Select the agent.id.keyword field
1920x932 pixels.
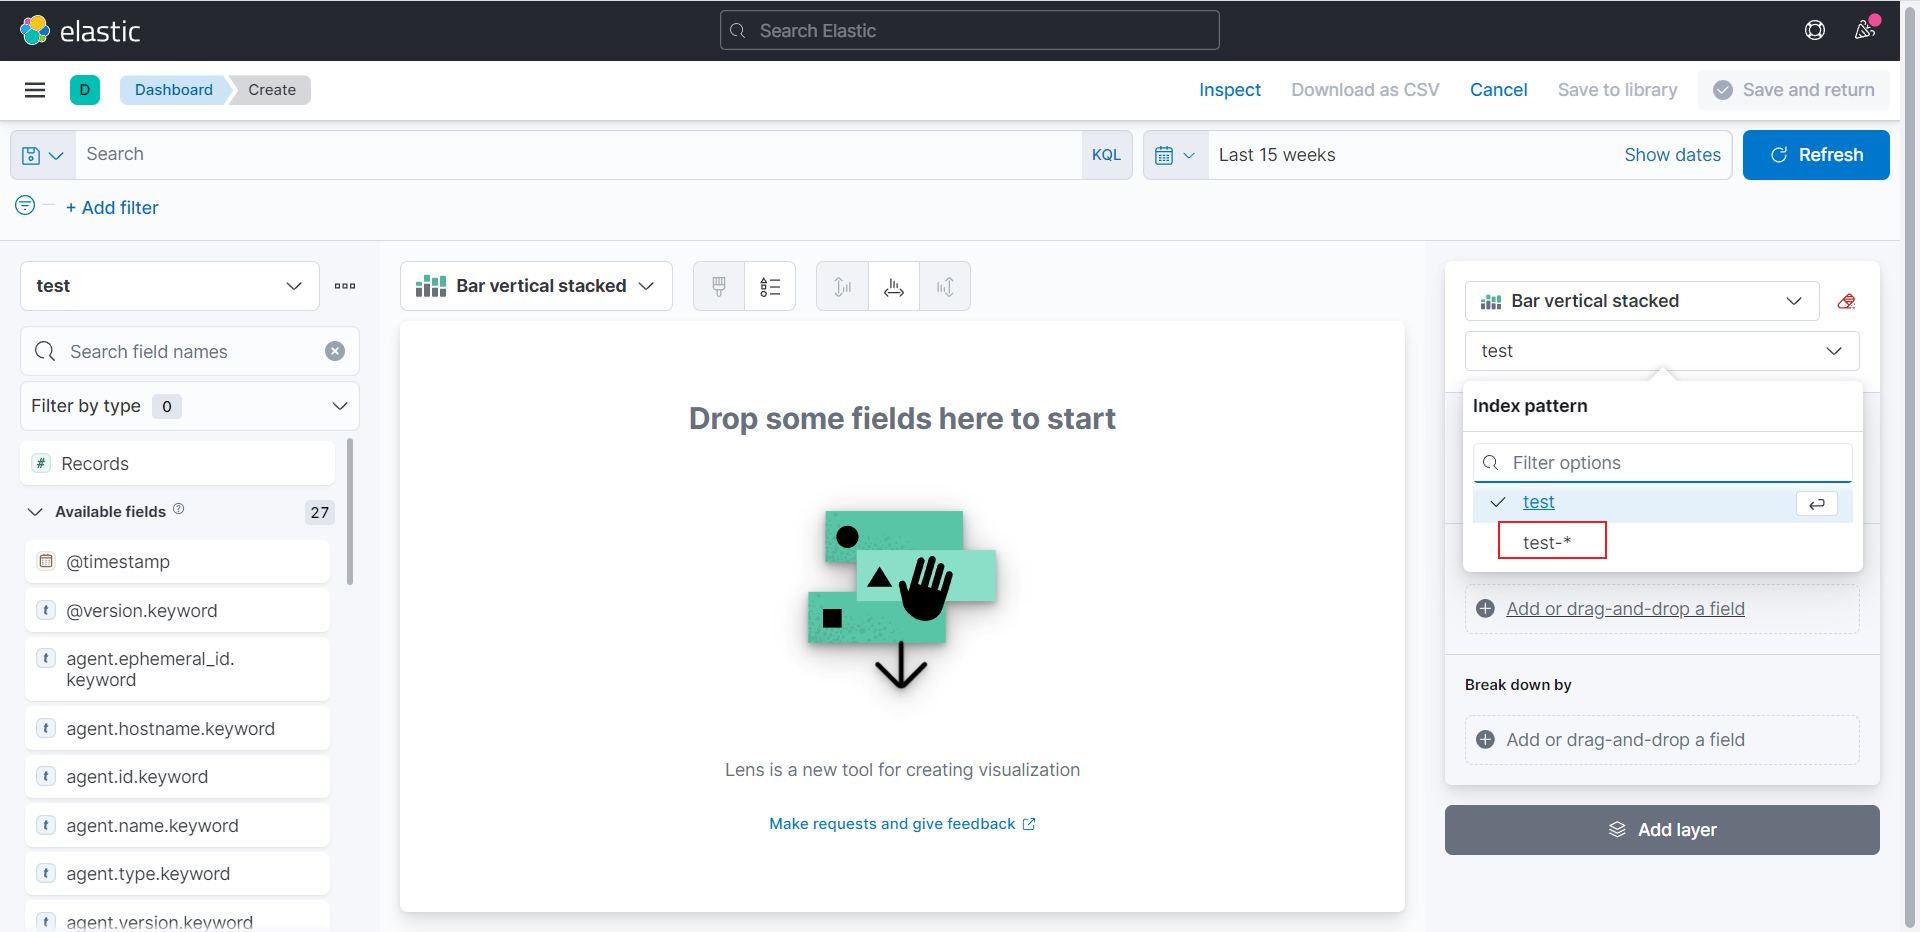point(177,777)
